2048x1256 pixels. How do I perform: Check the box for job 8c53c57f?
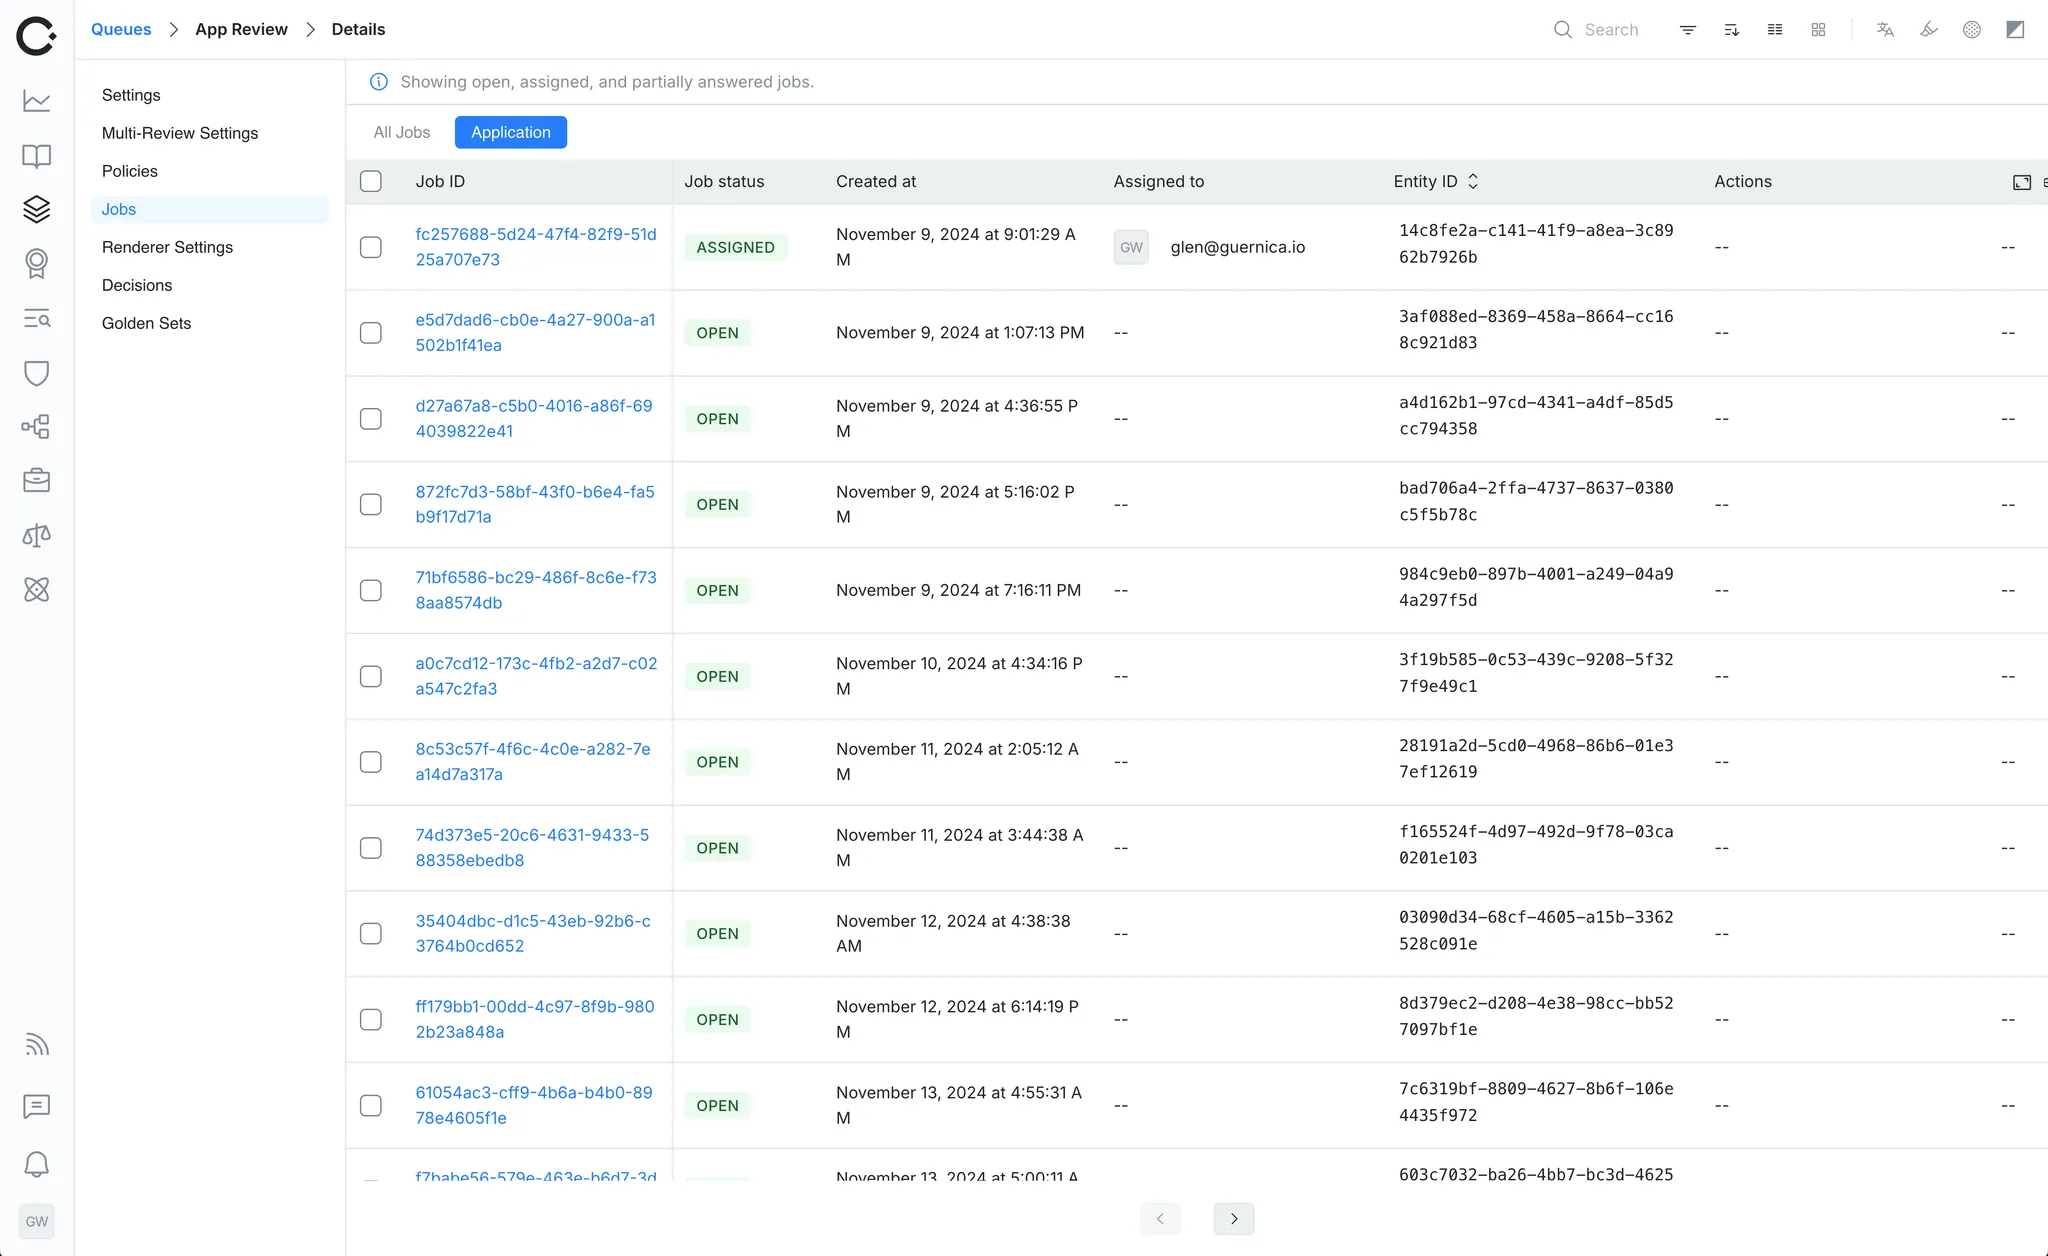371,762
